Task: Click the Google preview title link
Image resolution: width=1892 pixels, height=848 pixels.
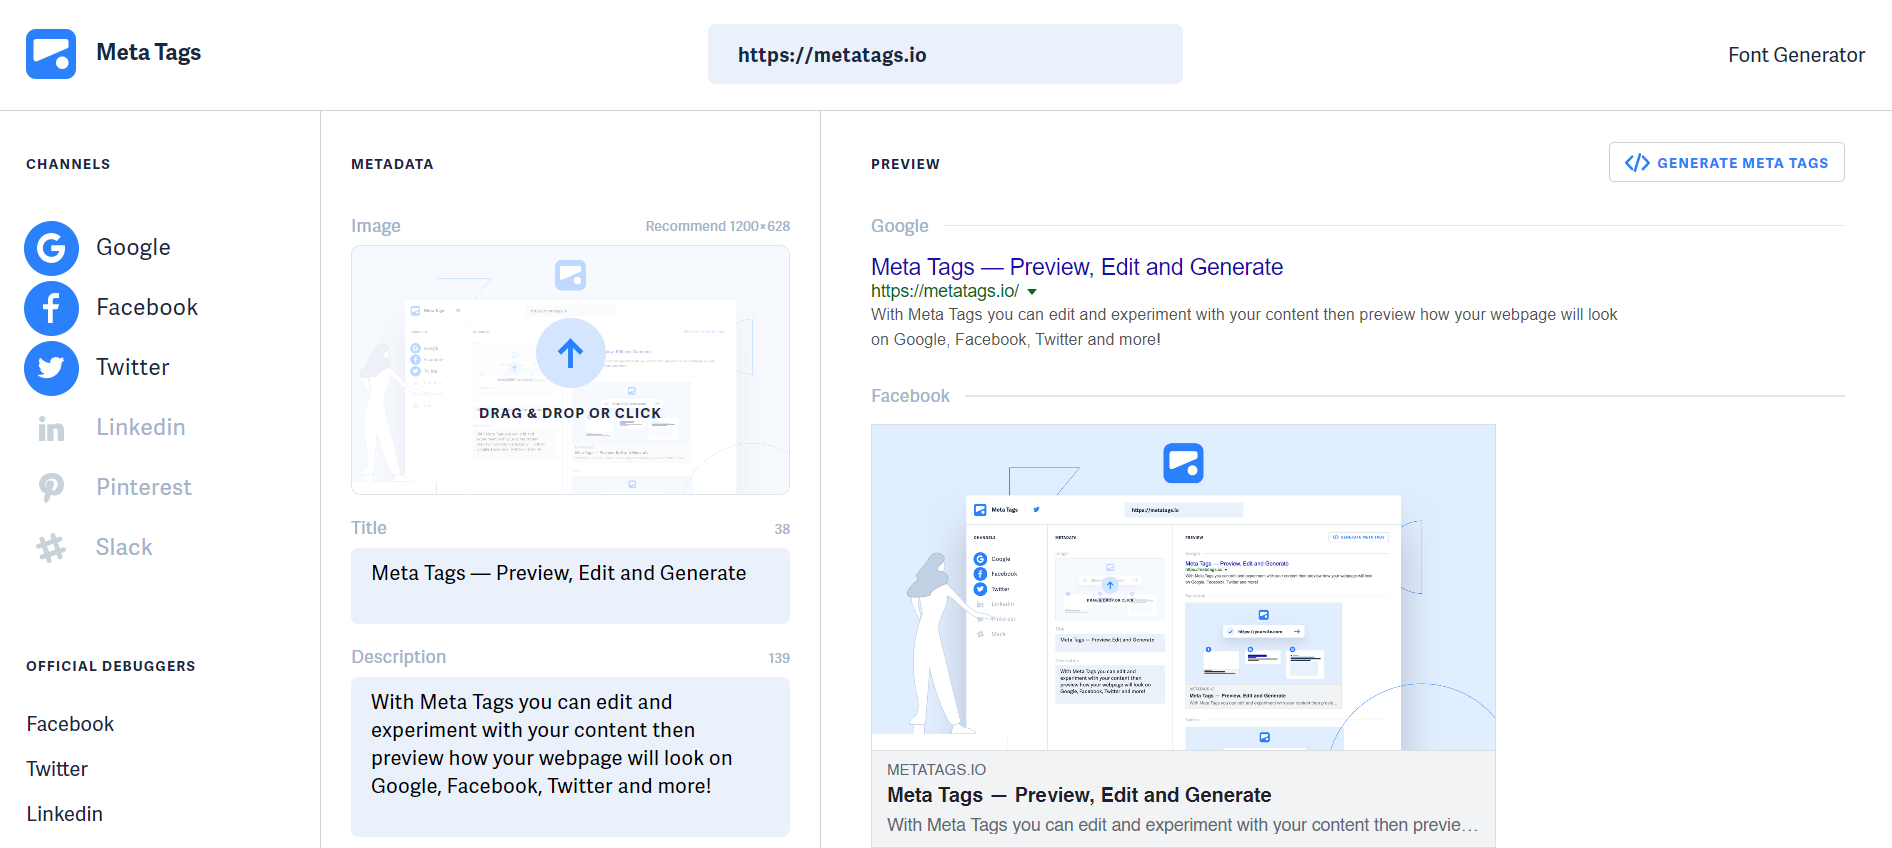Action: 1077,267
